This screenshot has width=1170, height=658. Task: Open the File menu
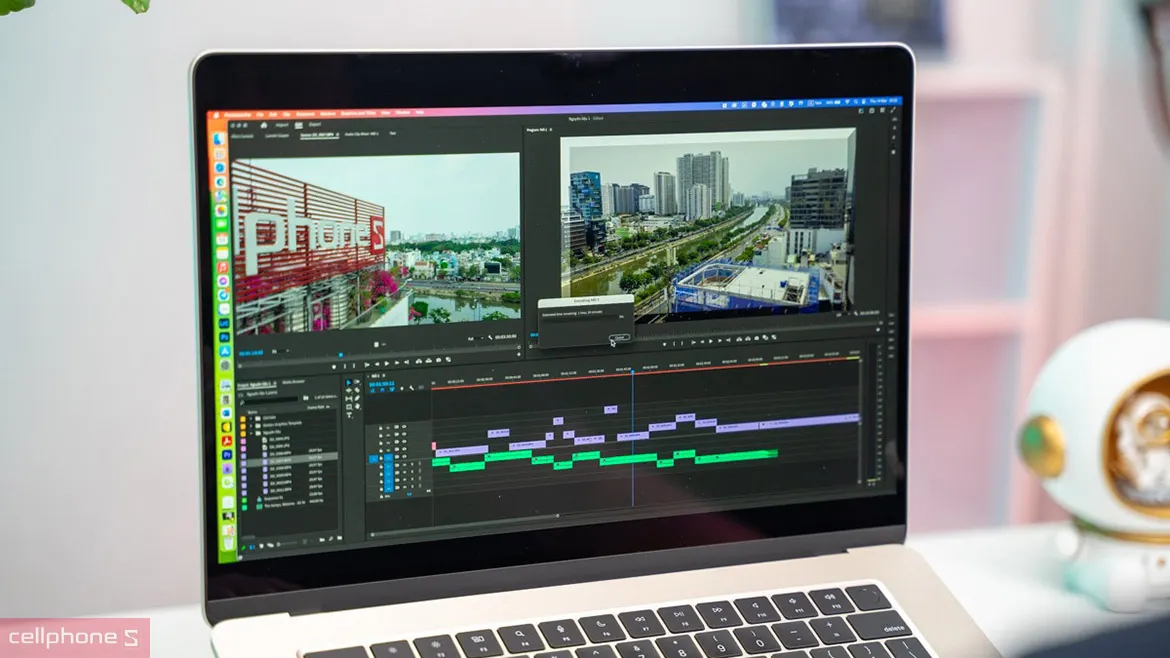tap(260, 114)
